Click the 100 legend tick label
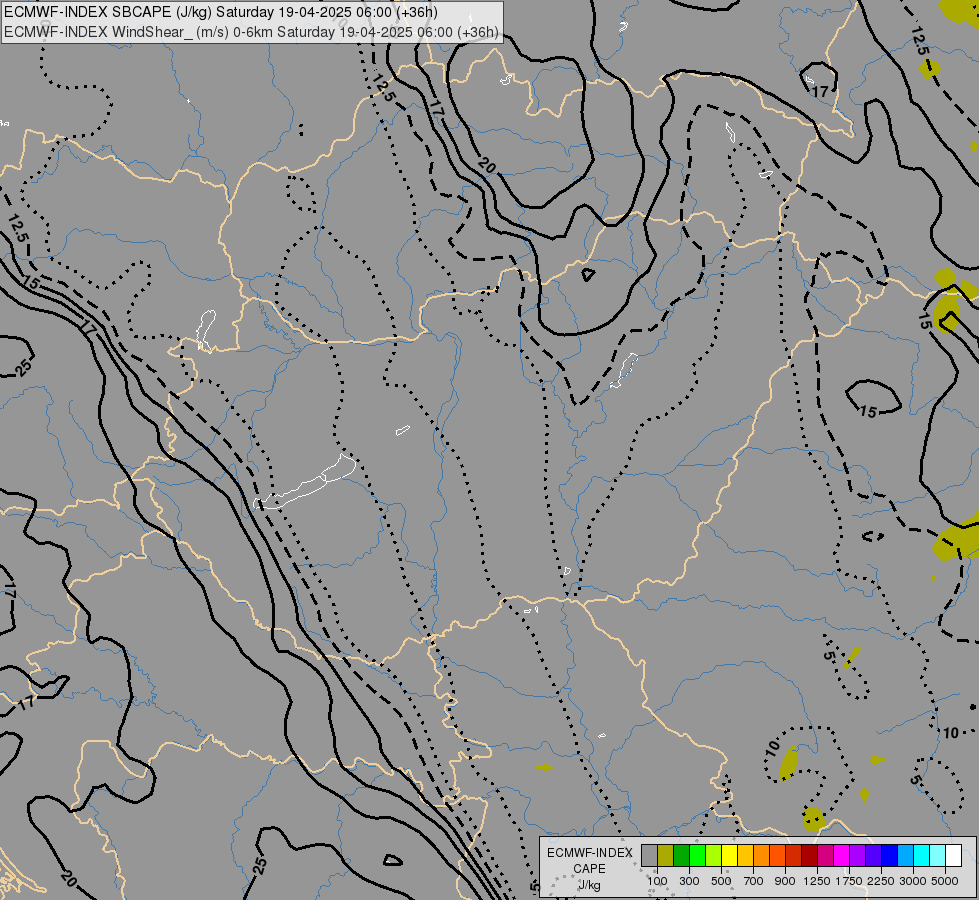 click(x=657, y=881)
